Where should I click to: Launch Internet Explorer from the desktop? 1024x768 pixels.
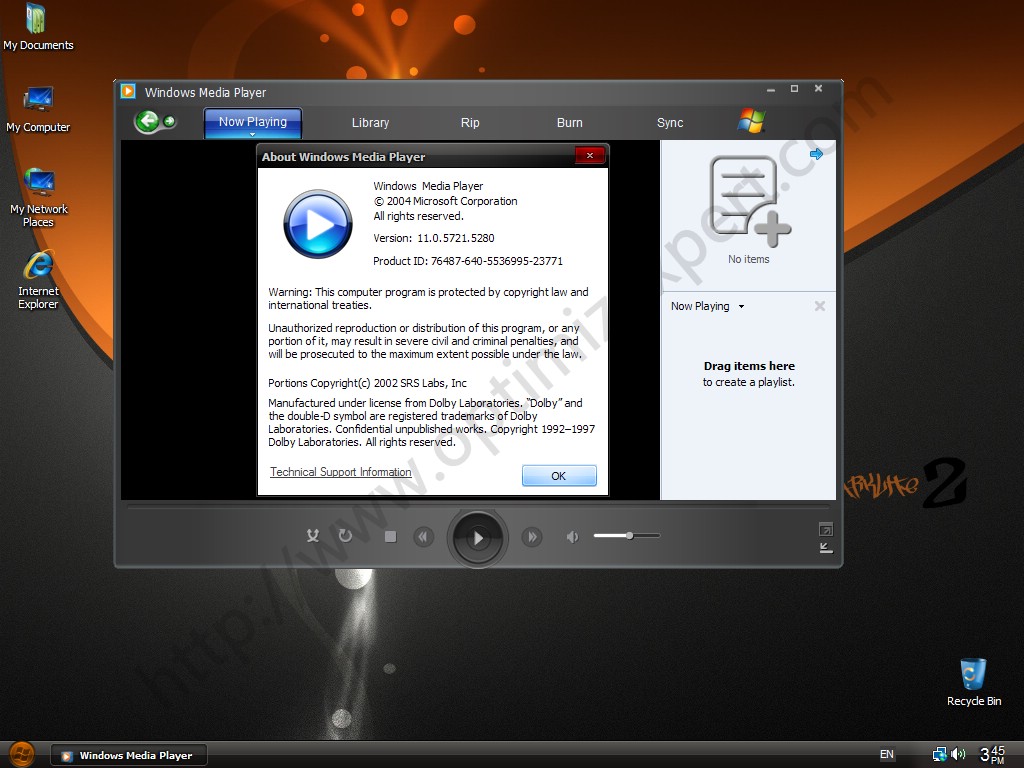39,280
